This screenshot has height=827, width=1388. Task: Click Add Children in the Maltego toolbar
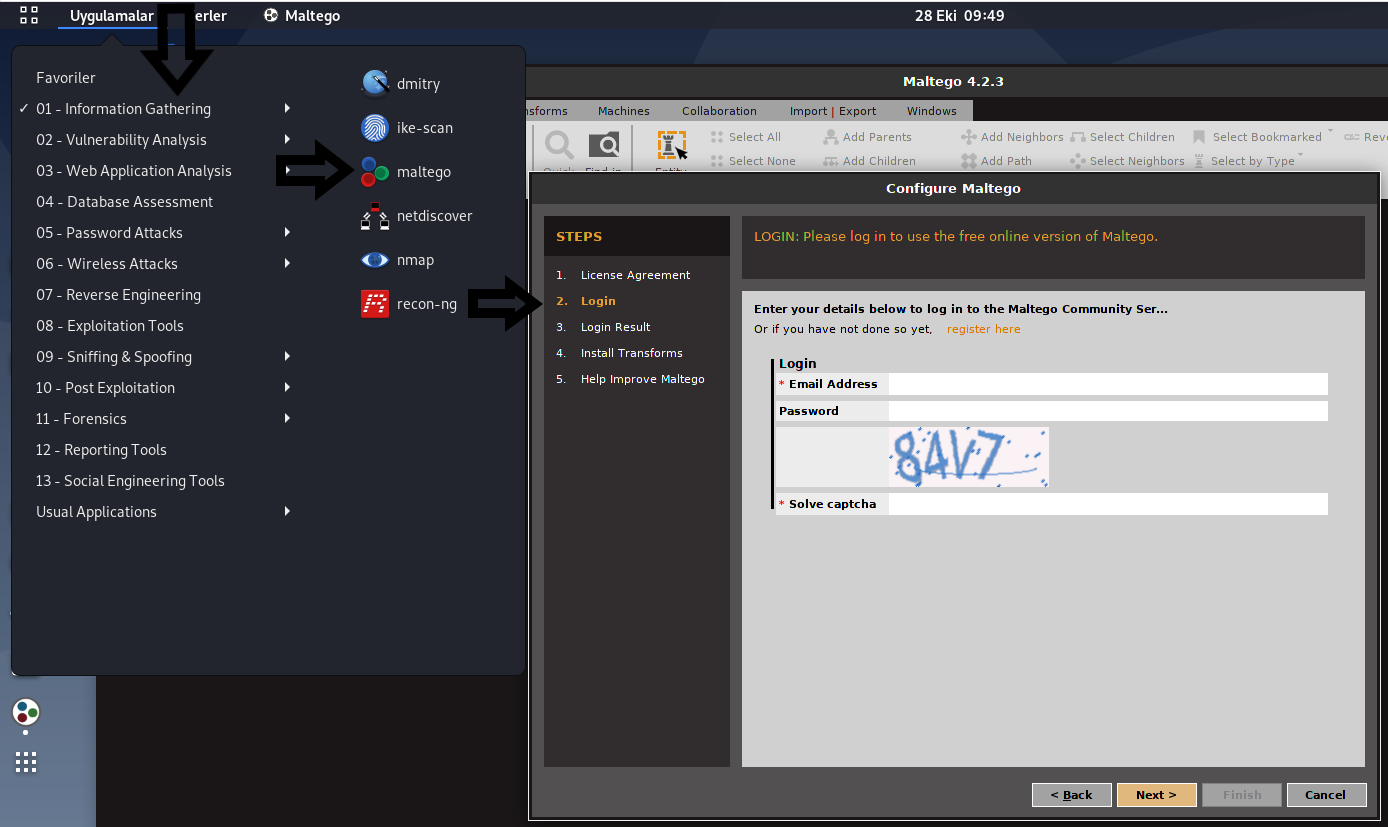pyautogui.click(x=869, y=161)
